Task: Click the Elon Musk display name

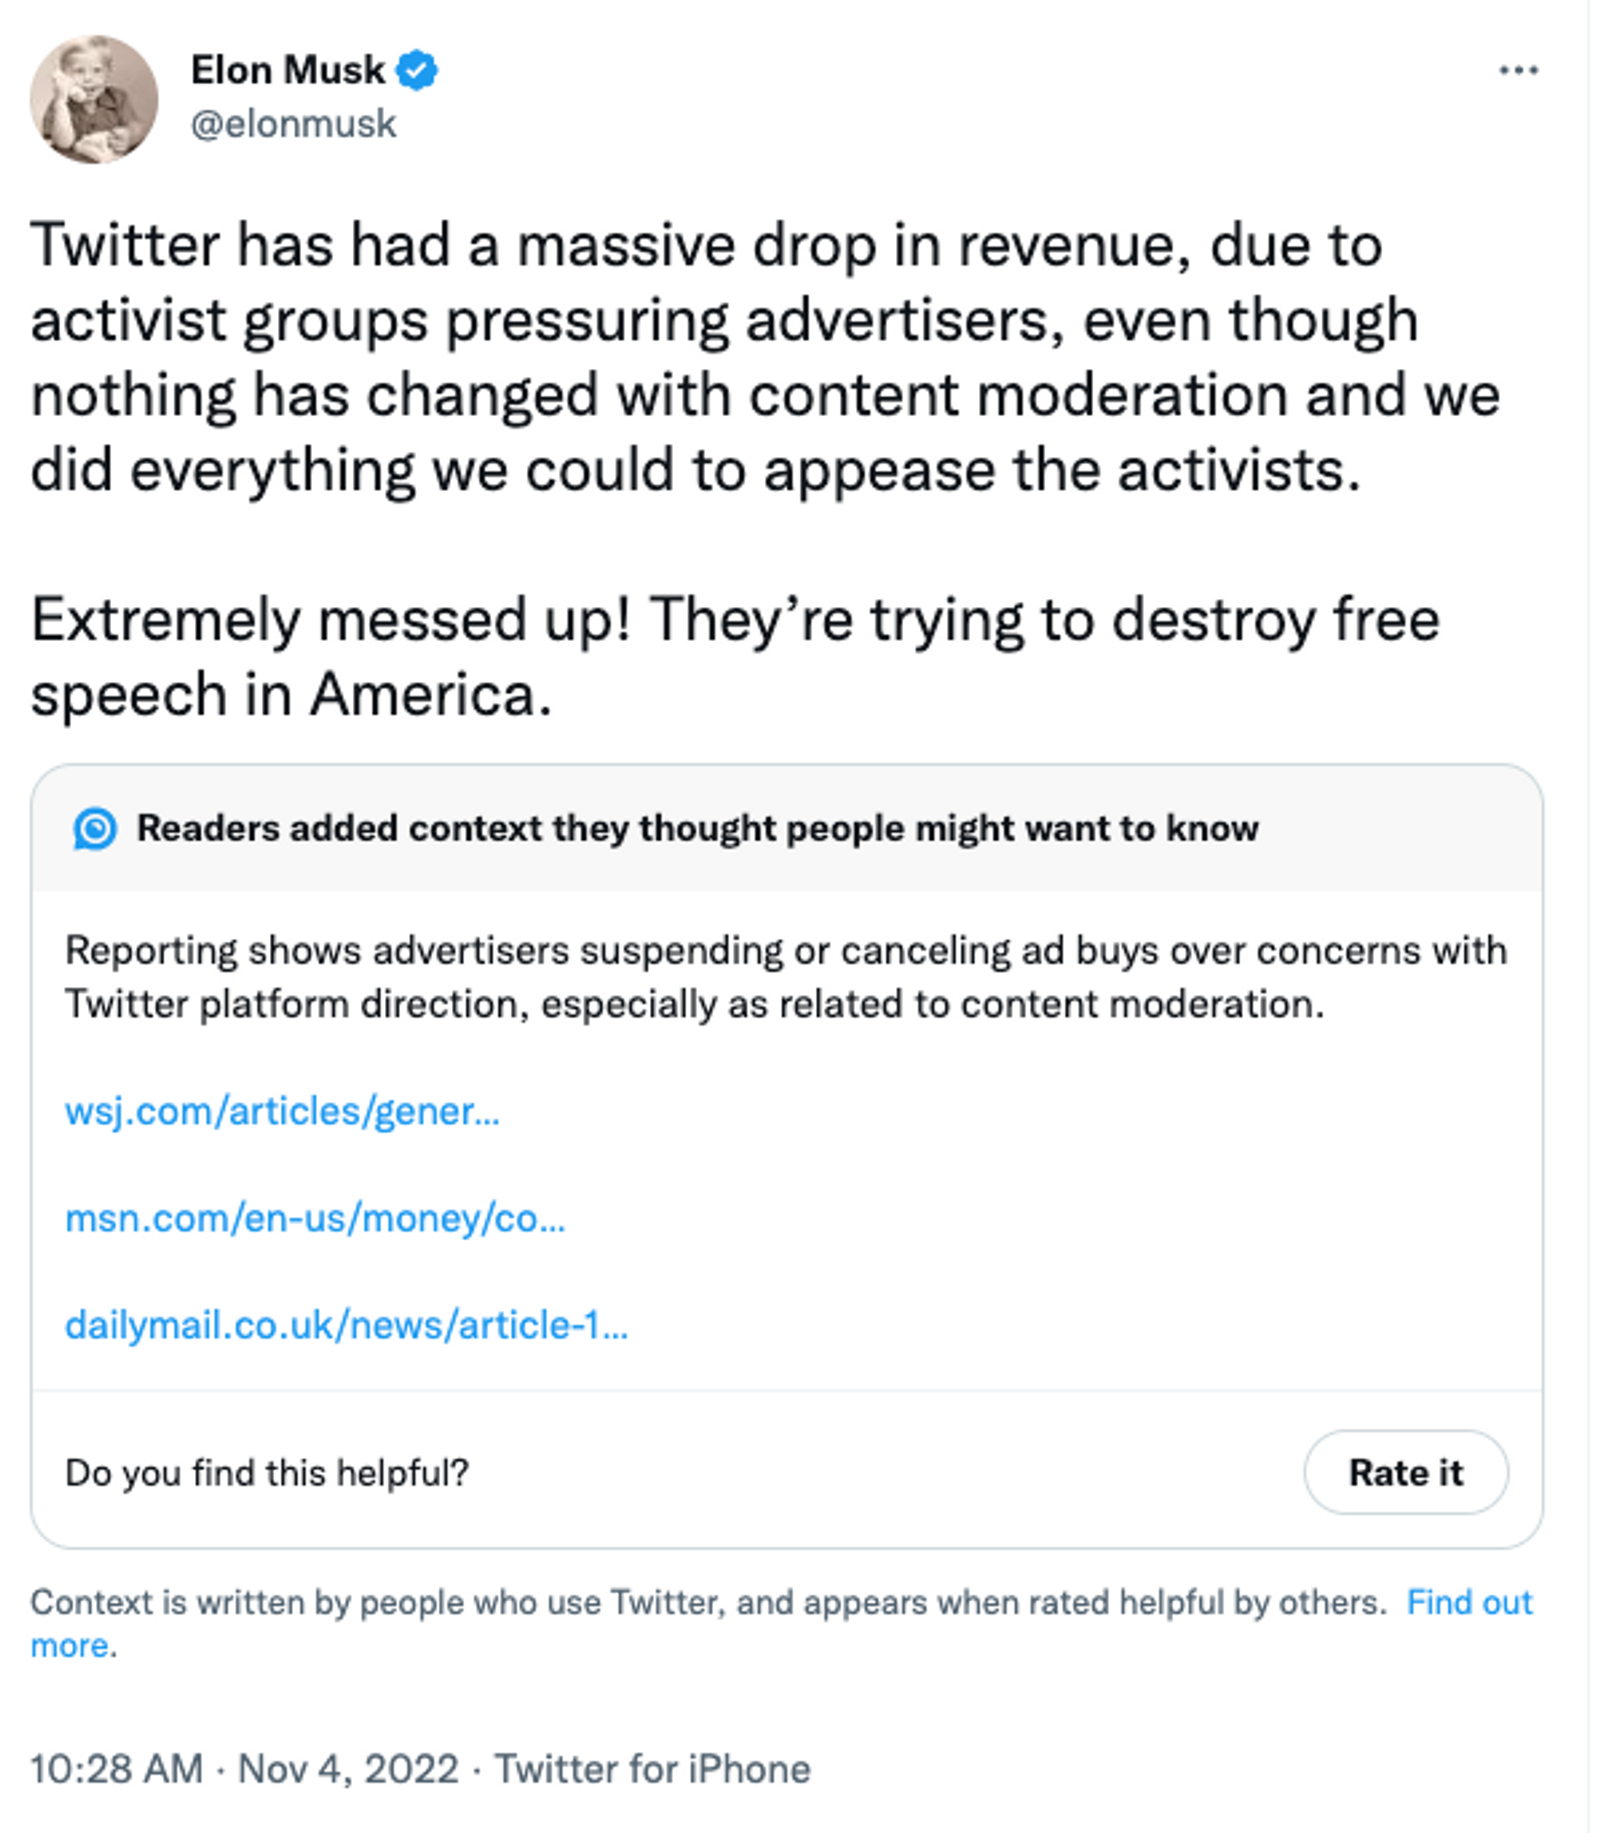Action: click(287, 70)
